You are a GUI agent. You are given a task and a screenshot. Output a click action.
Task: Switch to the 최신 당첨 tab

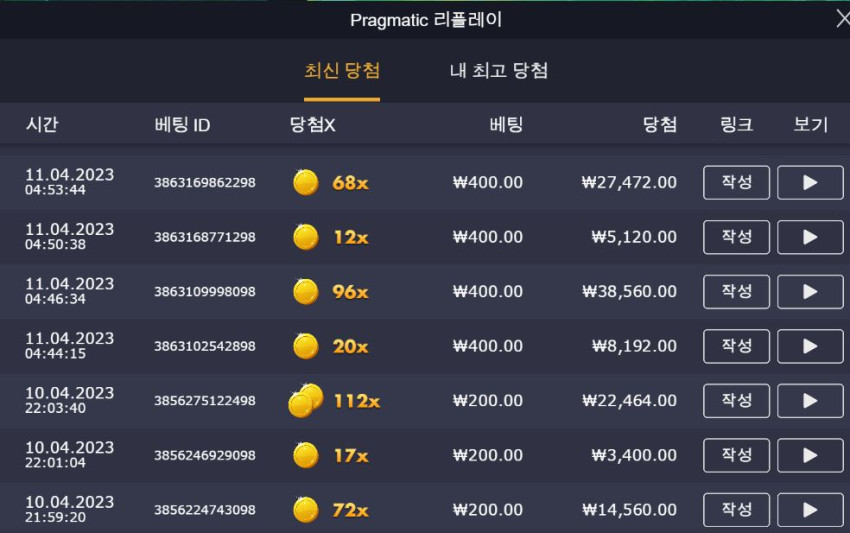coord(342,71)
